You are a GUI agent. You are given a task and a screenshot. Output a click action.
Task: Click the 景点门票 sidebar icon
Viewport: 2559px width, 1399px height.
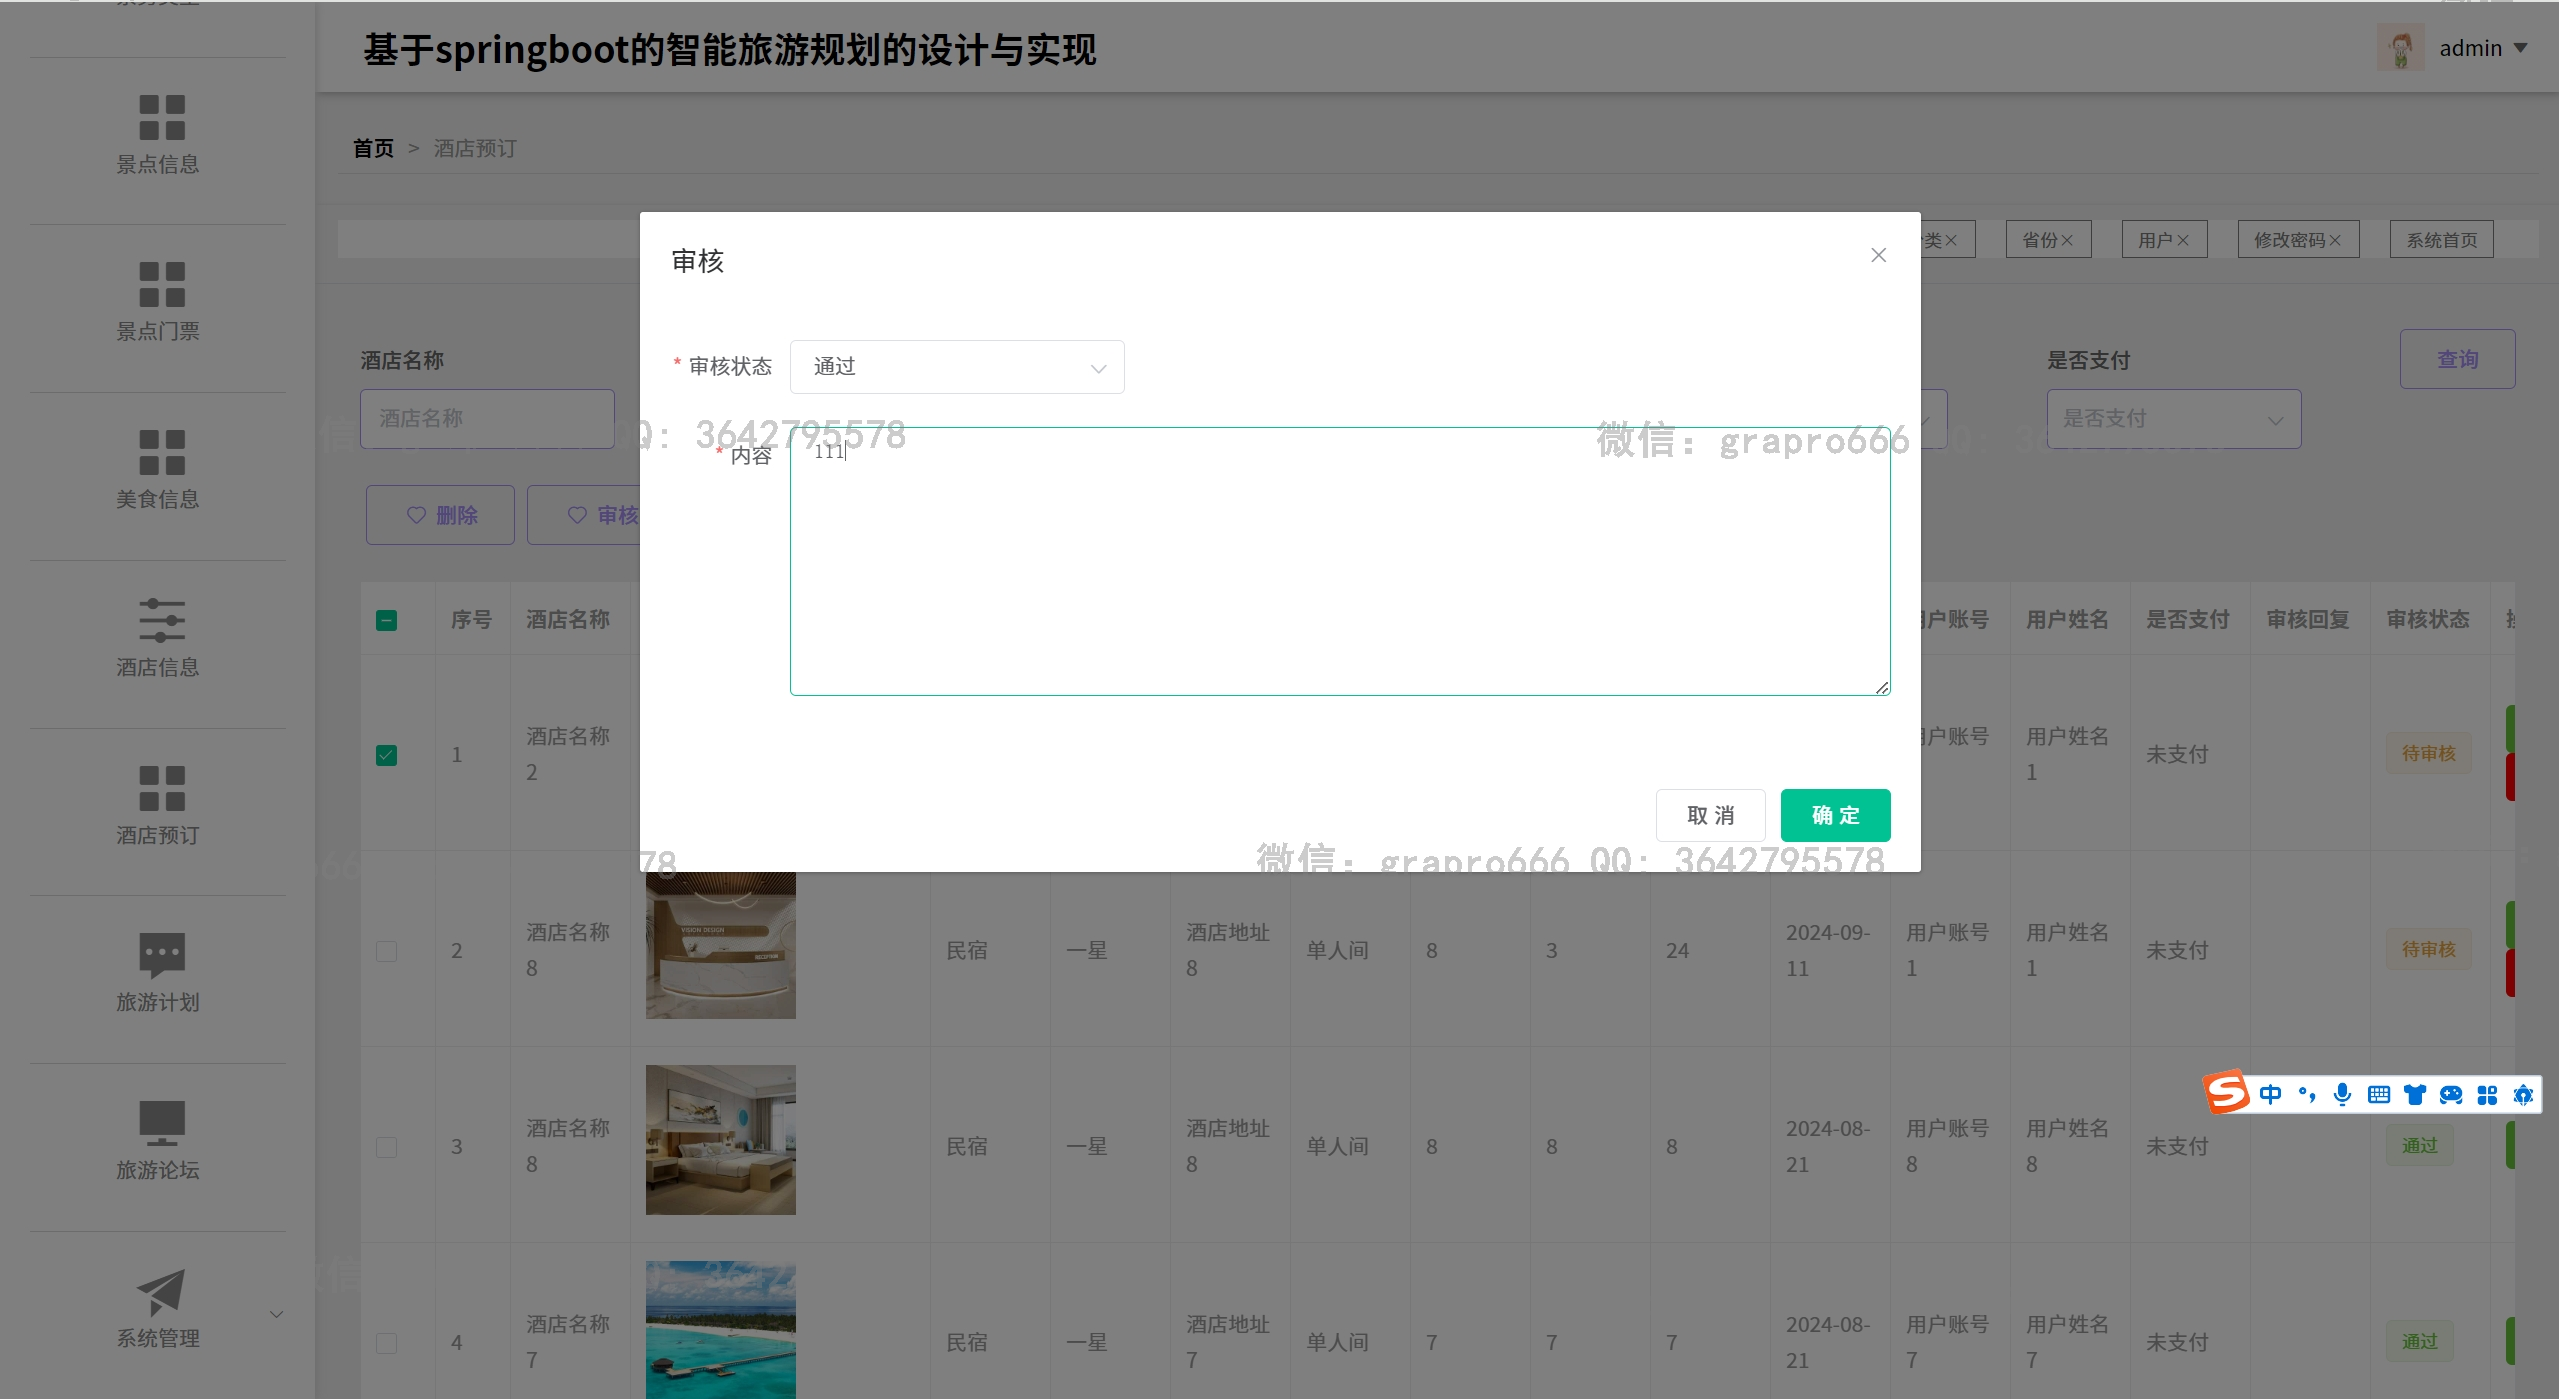pyautogui.click(x=162, y=285)
